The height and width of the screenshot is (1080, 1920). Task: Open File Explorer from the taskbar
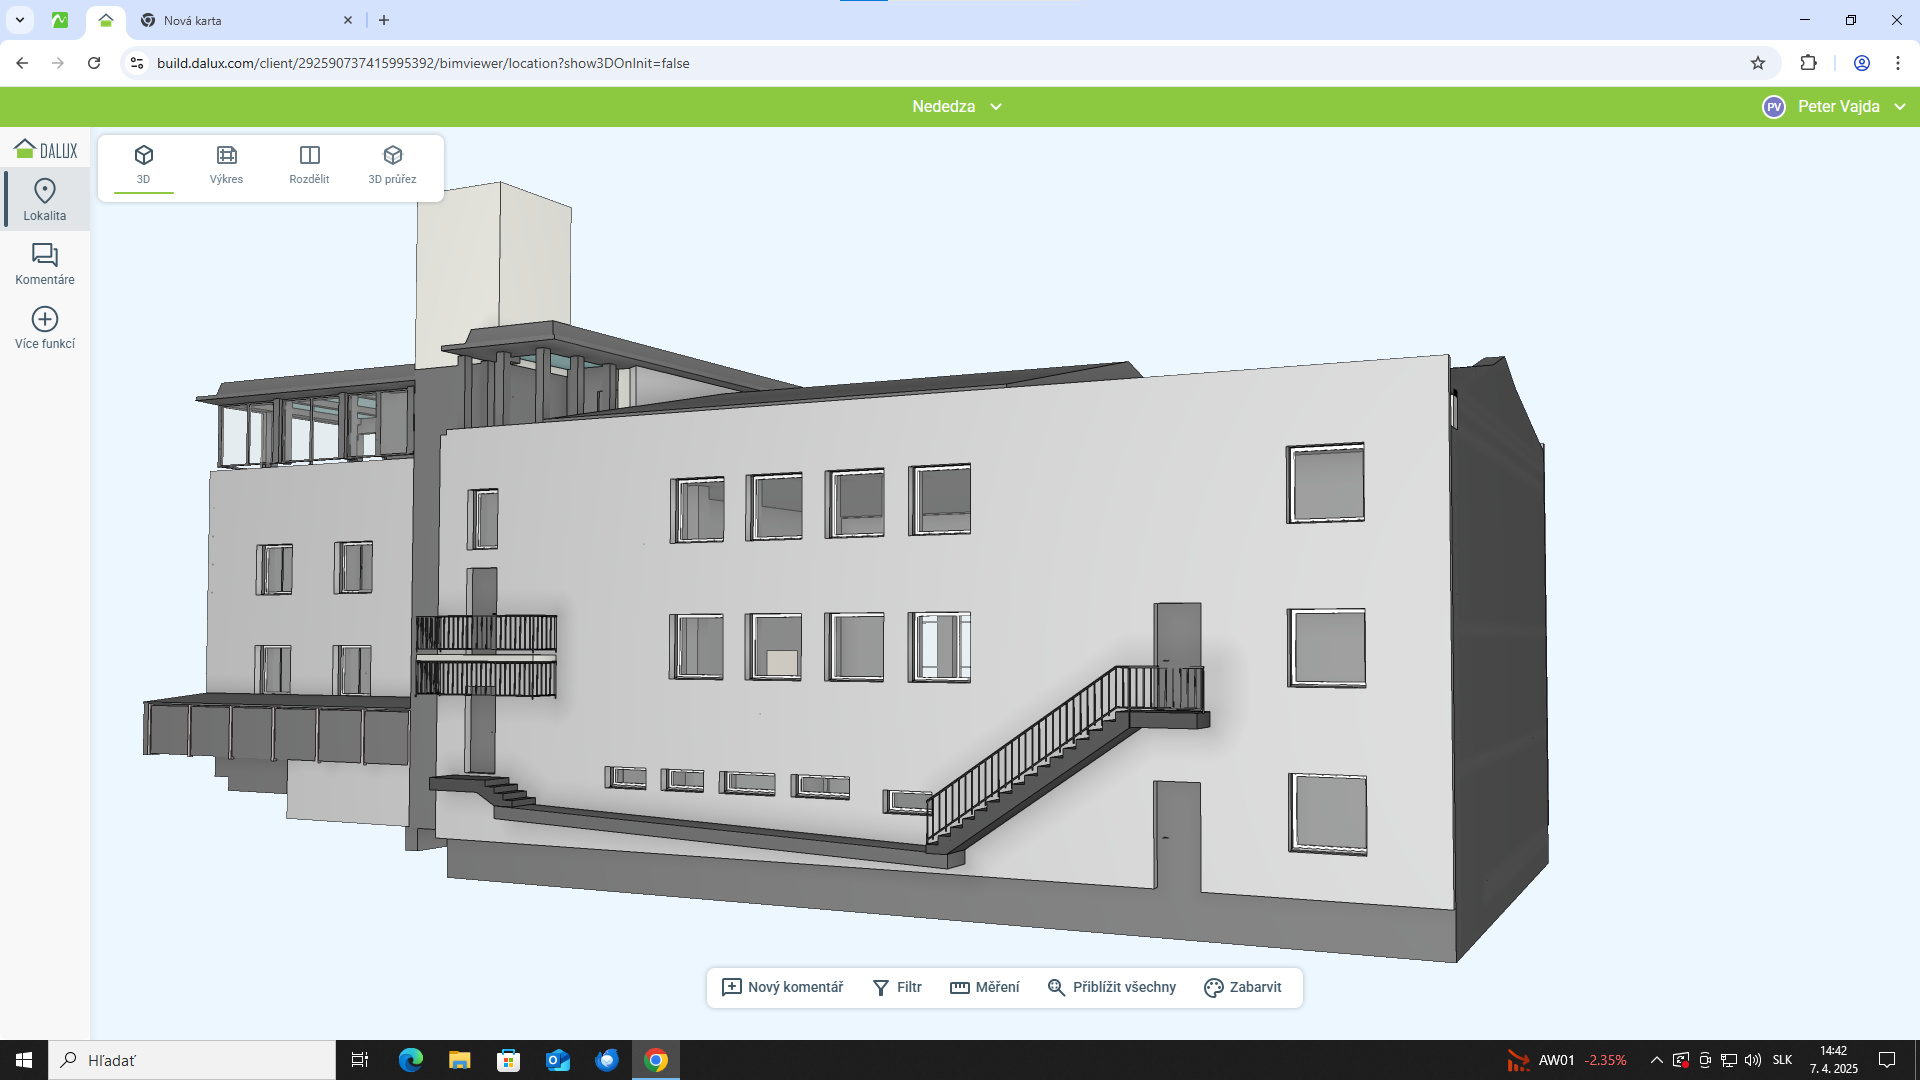[x=459, y=1060]
